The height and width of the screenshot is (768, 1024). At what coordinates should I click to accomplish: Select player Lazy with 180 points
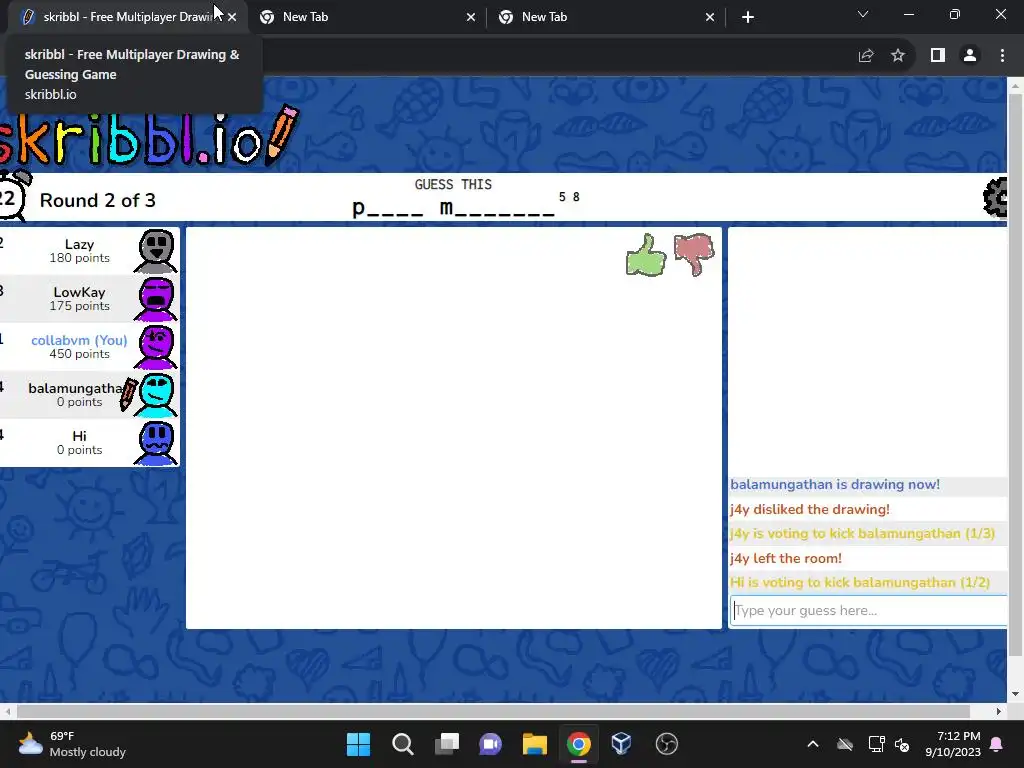point(89,251)
